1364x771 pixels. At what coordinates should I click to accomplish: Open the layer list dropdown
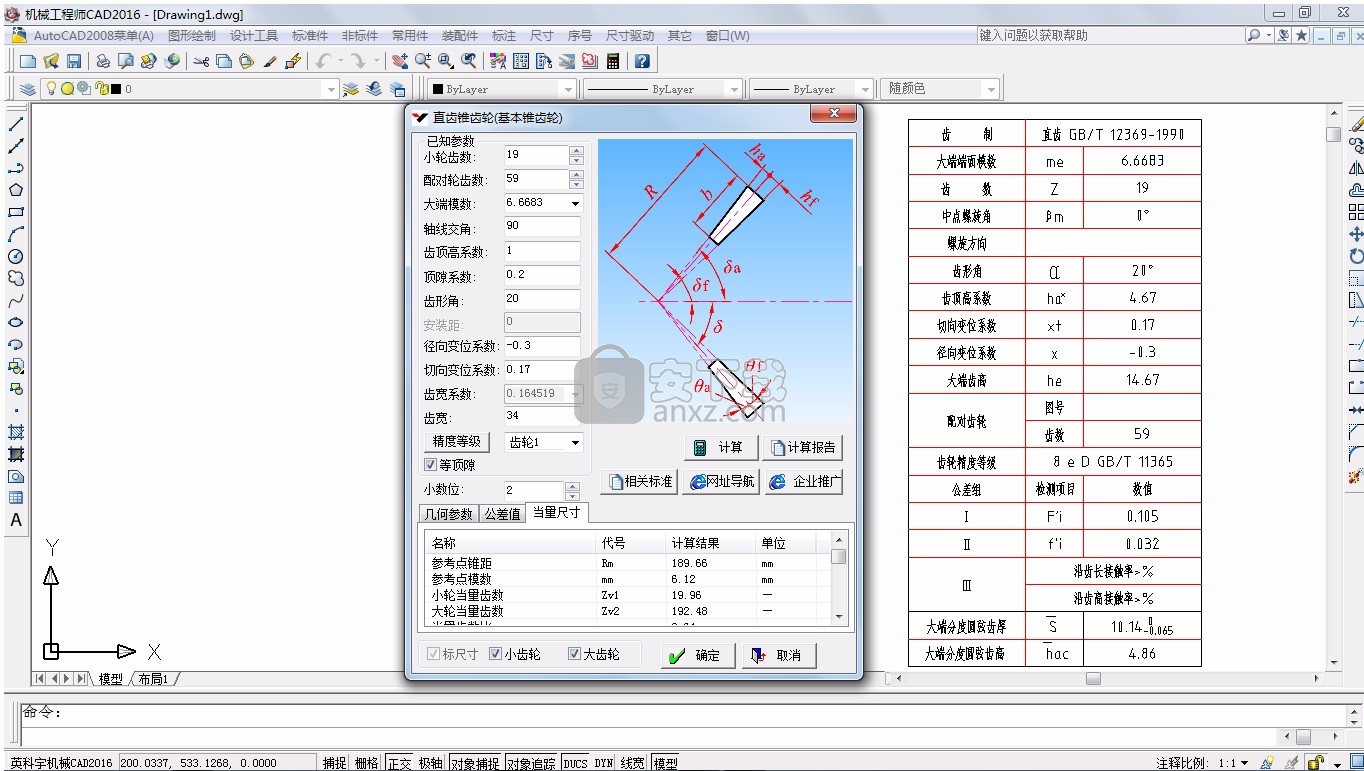click(x=331, y=89)
